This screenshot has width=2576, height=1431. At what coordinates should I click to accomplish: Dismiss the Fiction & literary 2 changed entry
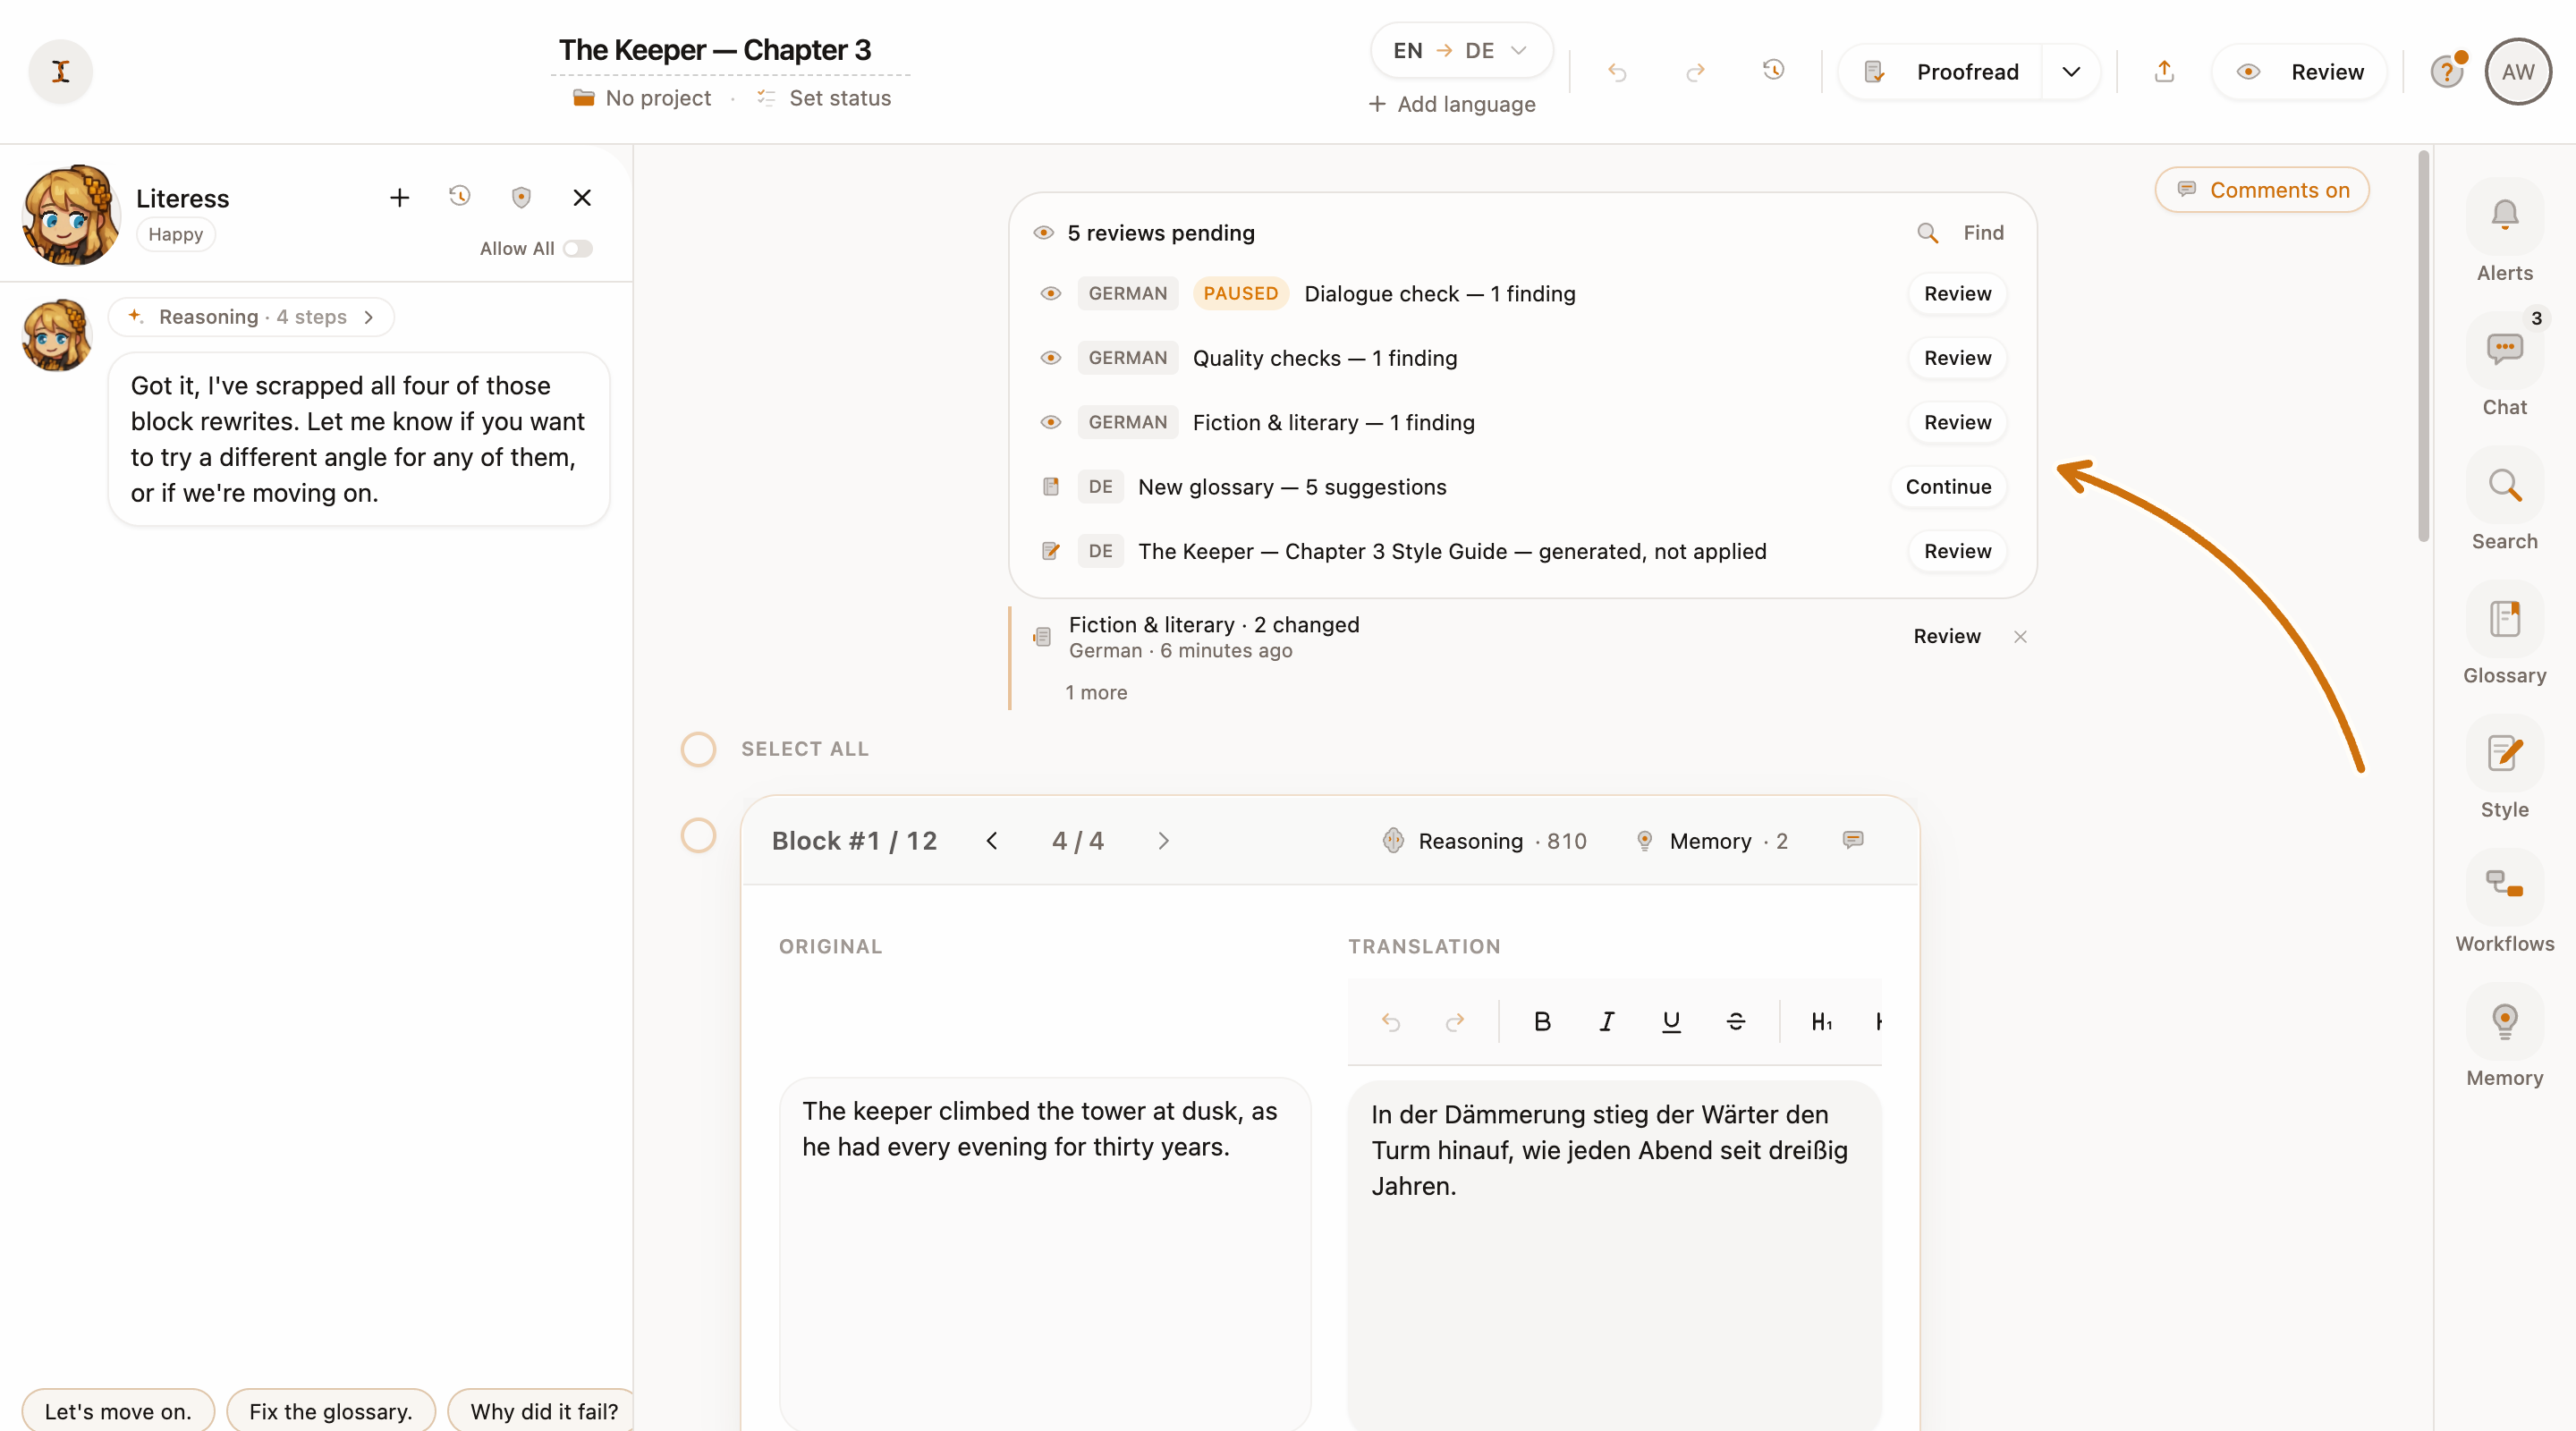pyautogui.click(x=2020, y=636)
